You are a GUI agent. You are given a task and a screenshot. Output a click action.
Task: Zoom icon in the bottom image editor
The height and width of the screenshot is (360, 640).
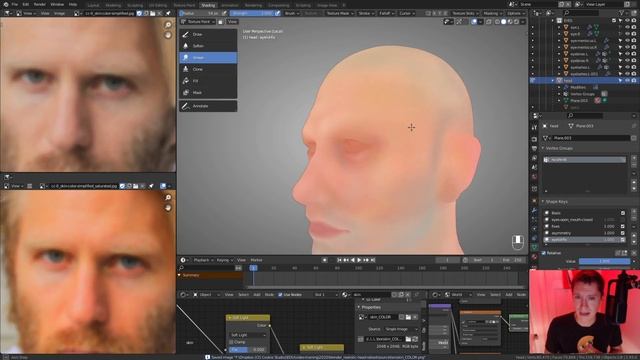click(x=168, y=198)
